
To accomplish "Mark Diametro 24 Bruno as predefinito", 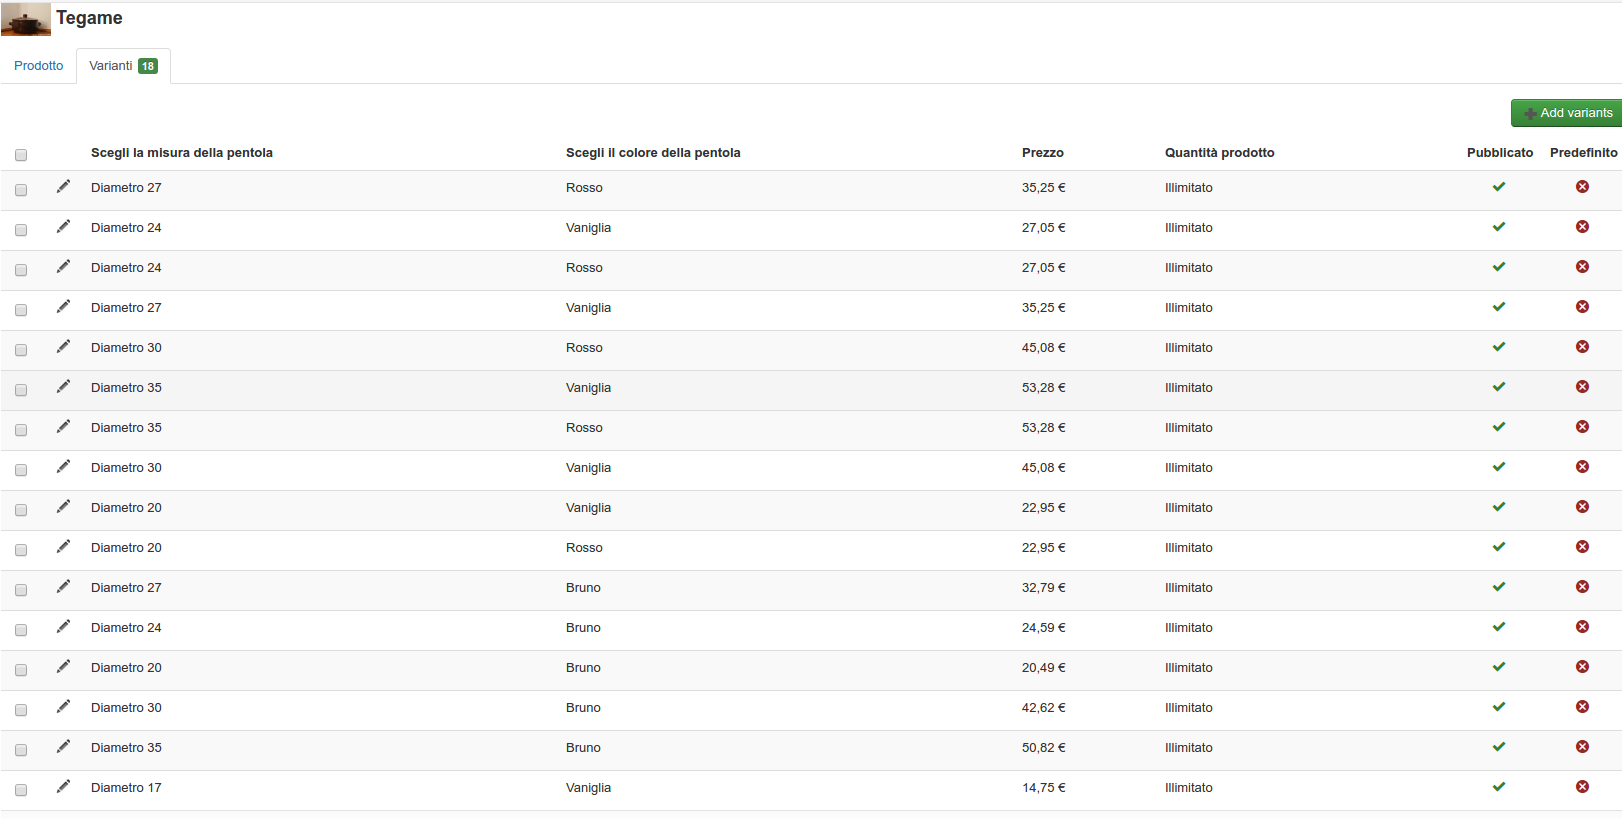I will (1582, 627).
